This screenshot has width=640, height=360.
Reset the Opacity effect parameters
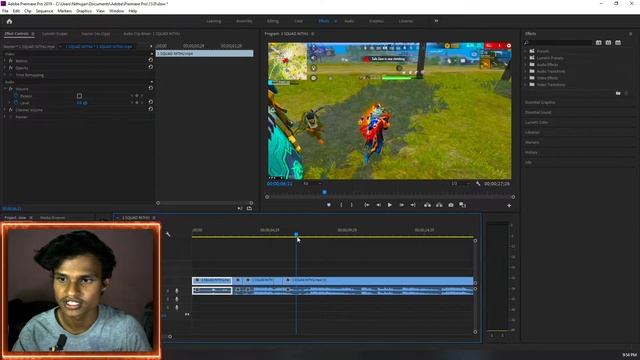pos(151,67)
